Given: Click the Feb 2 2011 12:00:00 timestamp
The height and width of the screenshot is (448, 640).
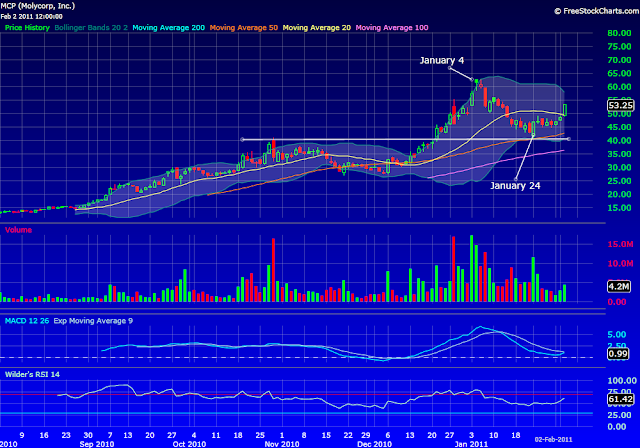Looking at the screenshot, I should pos(31,17).
